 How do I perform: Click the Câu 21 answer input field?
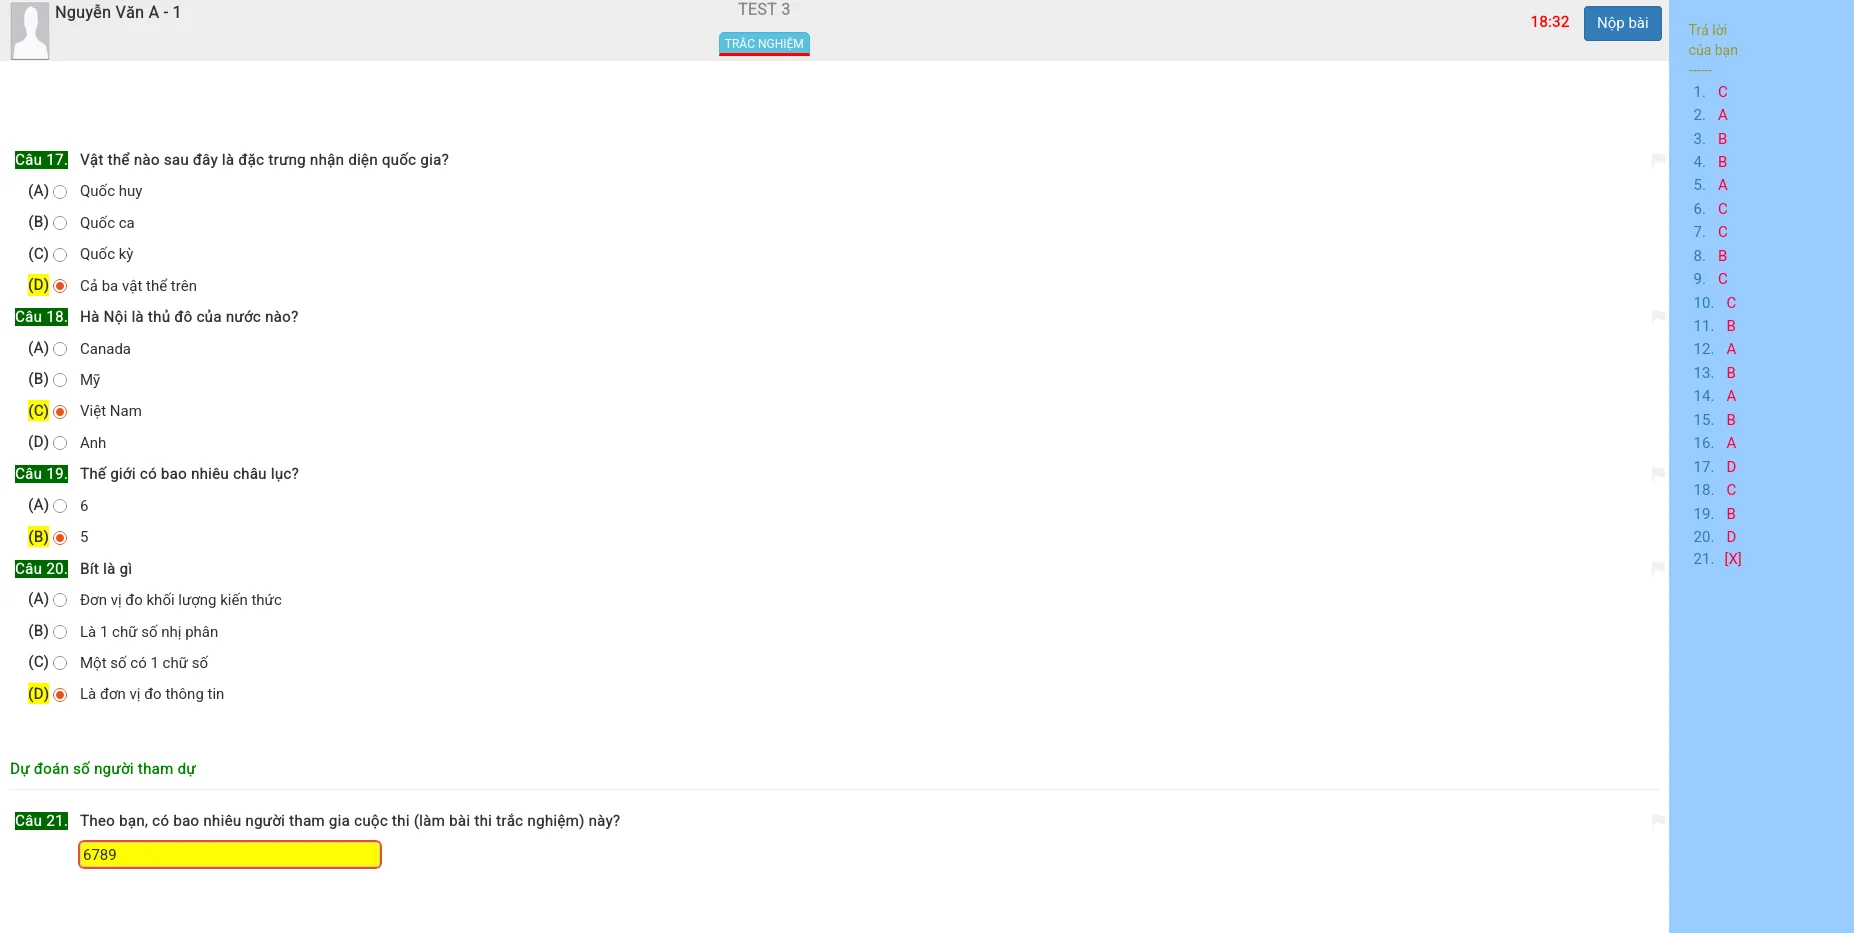(230, 855)
